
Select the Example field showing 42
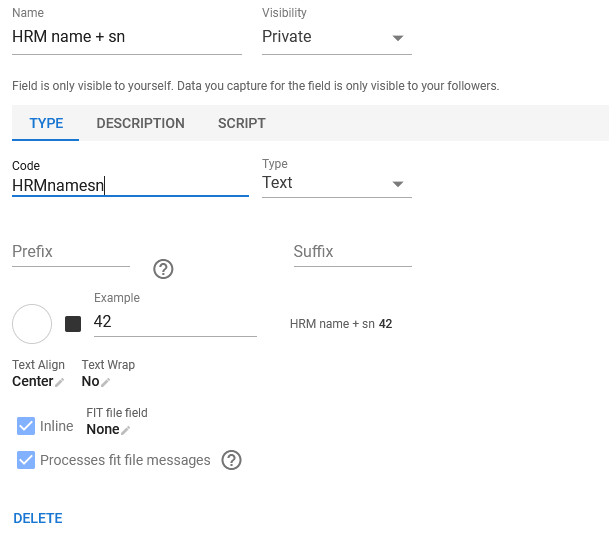click(175, 322)
